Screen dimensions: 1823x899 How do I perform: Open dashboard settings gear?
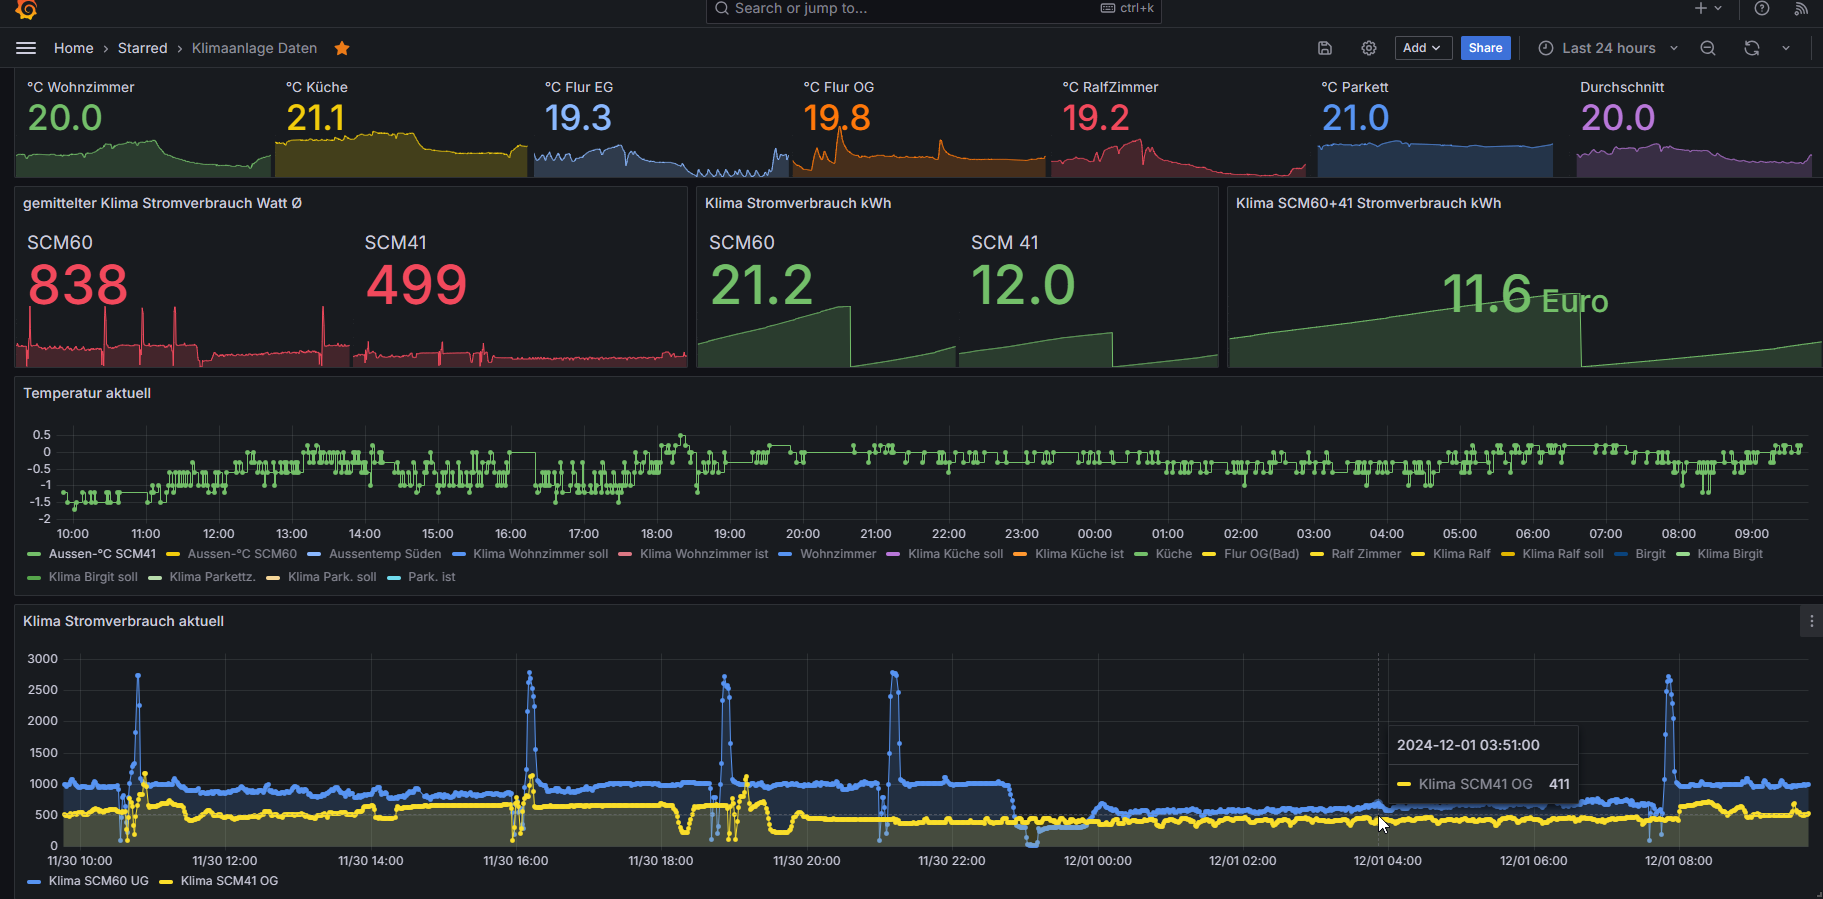(x=1369, y=48)
